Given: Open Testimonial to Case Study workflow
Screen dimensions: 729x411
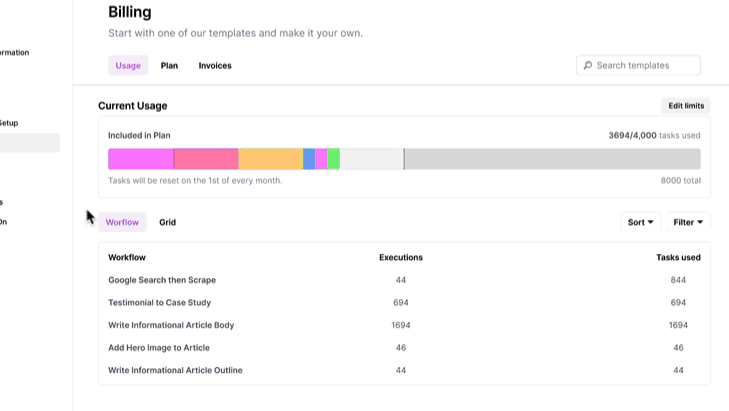Looking at the screenshot, I should [159, 302].
